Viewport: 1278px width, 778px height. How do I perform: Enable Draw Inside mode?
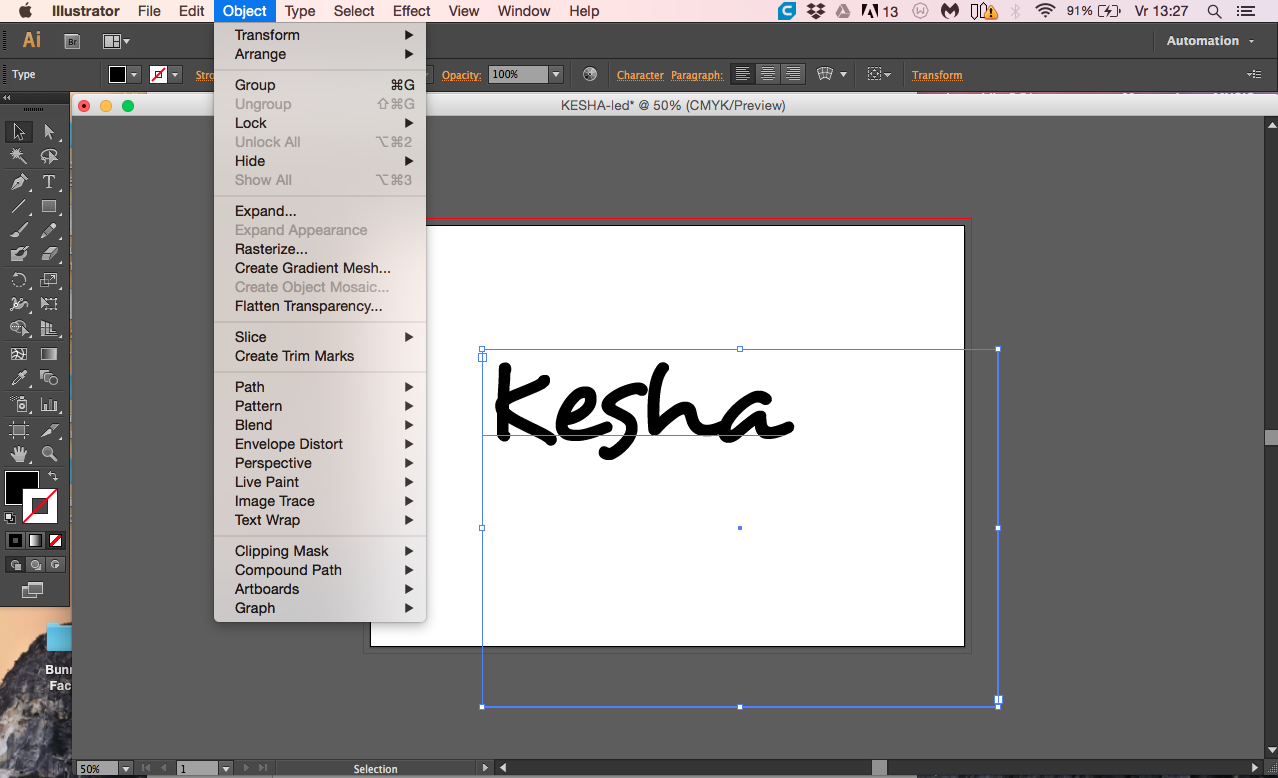point(55,565)
